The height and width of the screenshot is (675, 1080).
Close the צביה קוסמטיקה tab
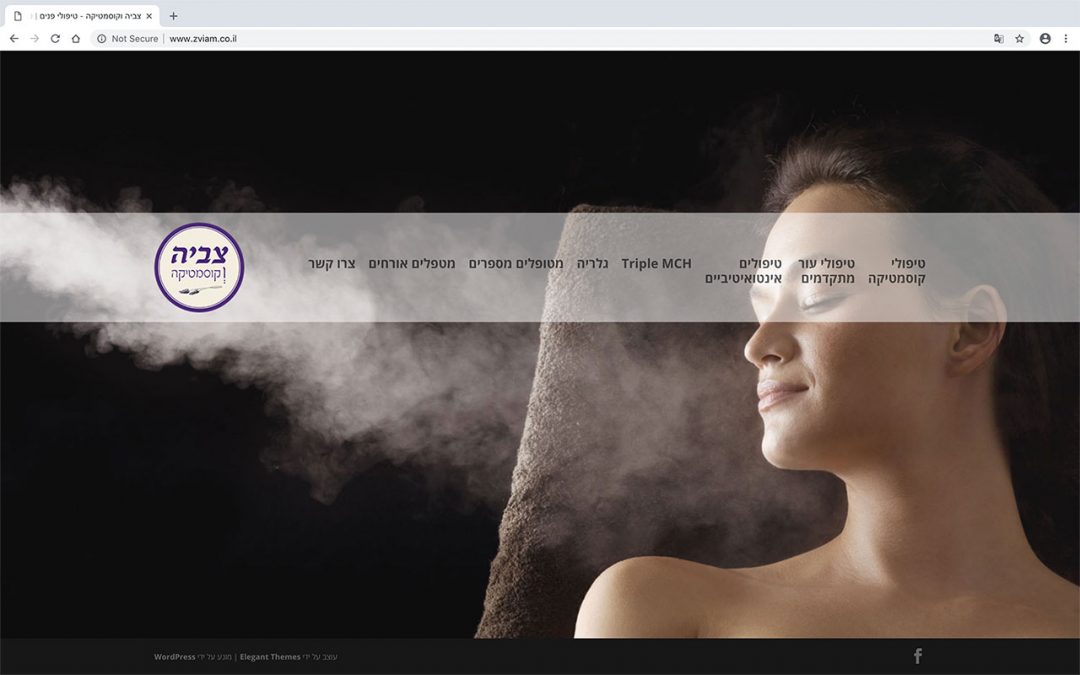(x=149, y=16)
